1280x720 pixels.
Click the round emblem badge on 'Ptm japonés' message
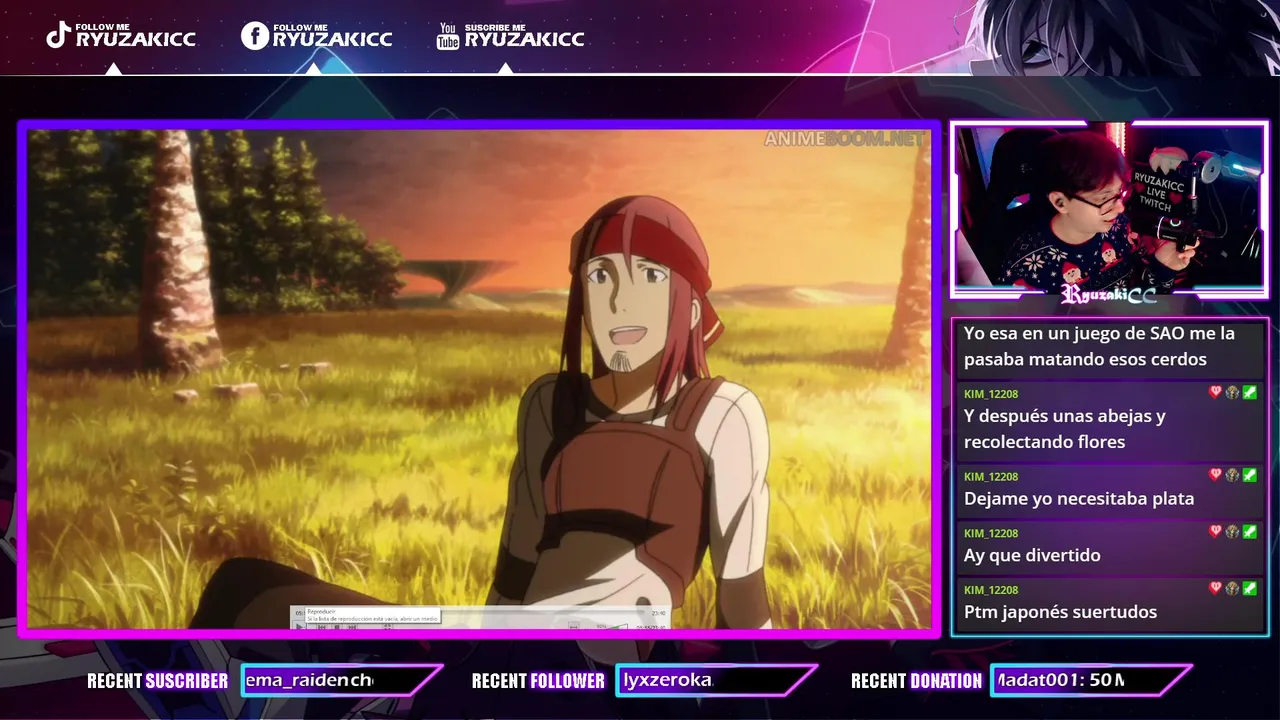[1233, 589]
